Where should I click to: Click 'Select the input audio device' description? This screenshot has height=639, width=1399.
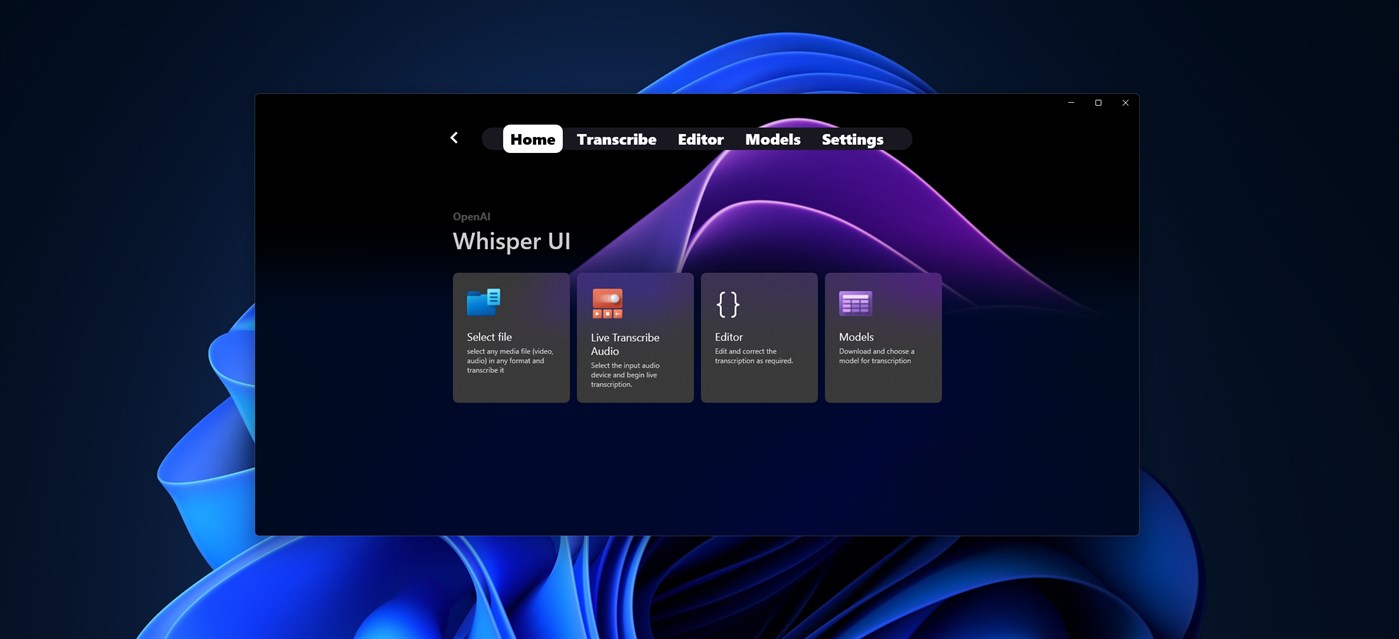point(625,375)
